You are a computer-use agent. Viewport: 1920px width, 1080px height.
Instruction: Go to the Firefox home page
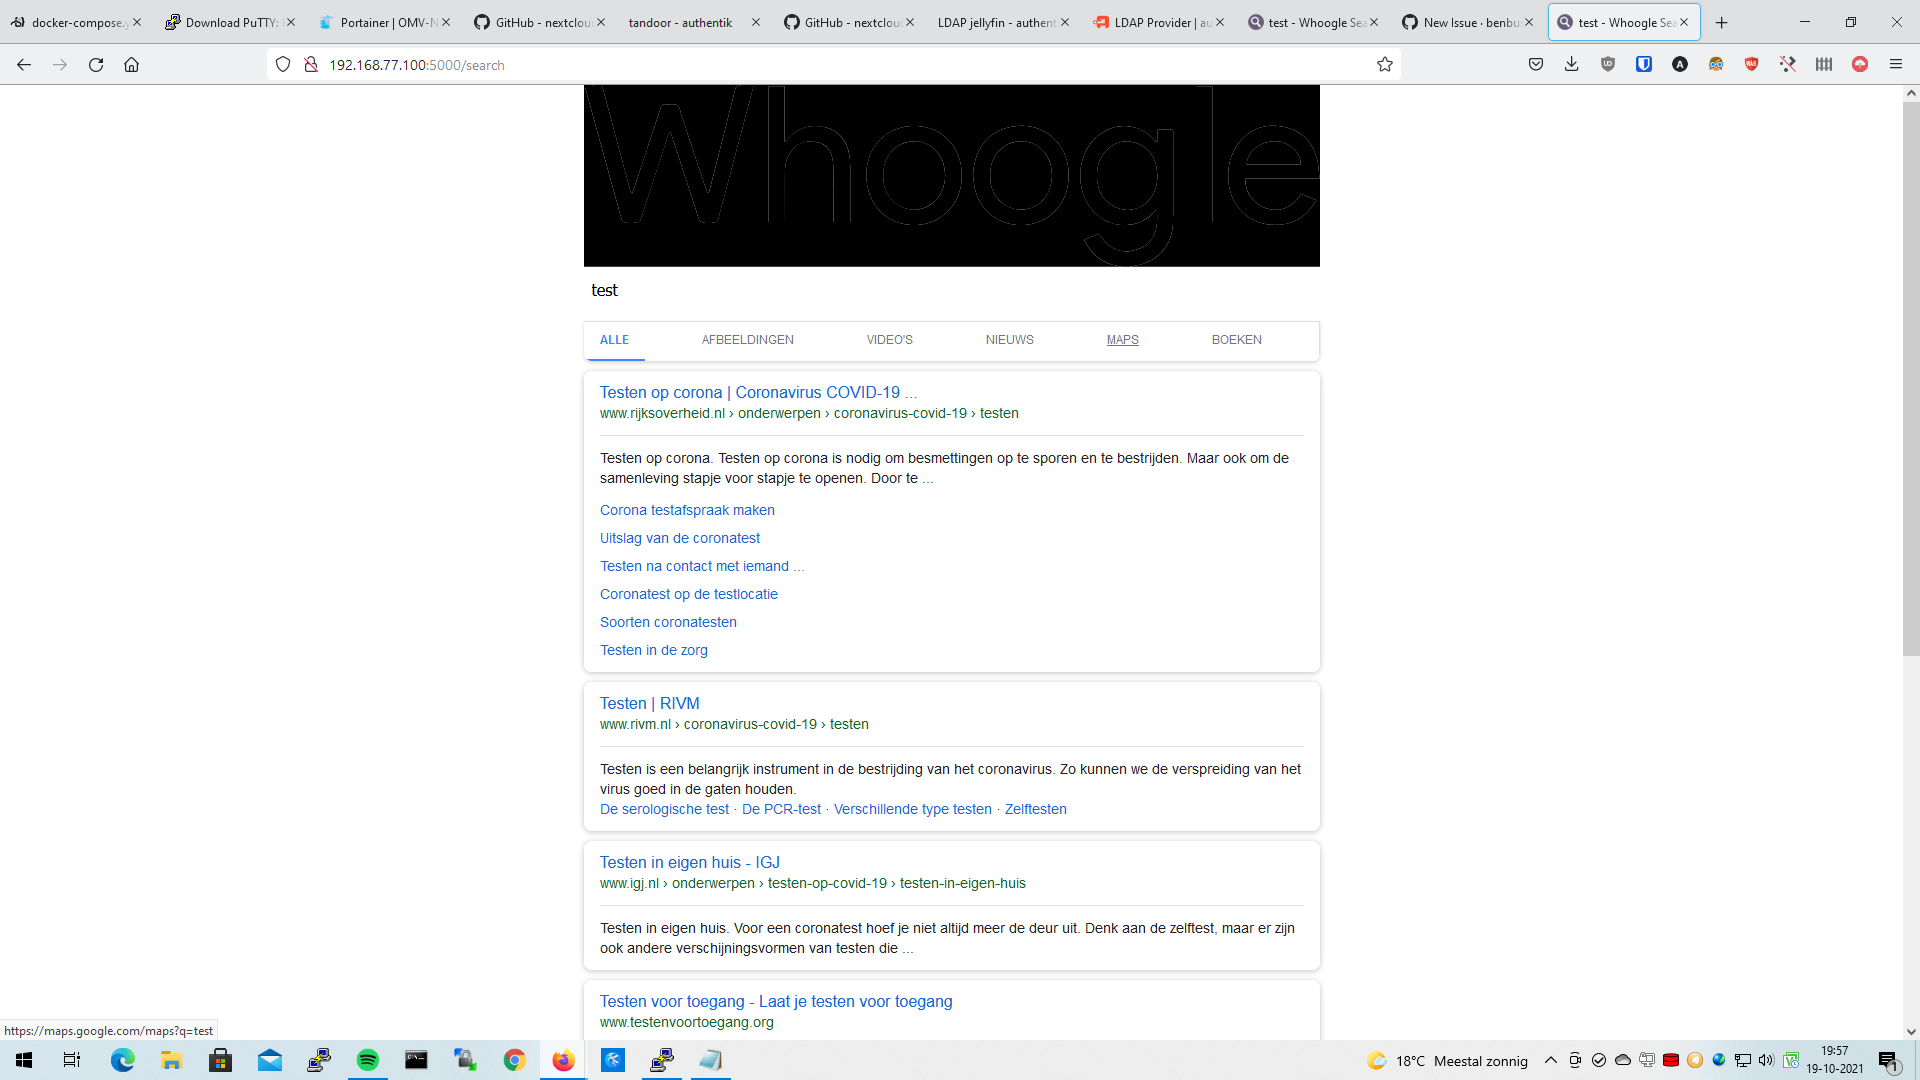131,64
